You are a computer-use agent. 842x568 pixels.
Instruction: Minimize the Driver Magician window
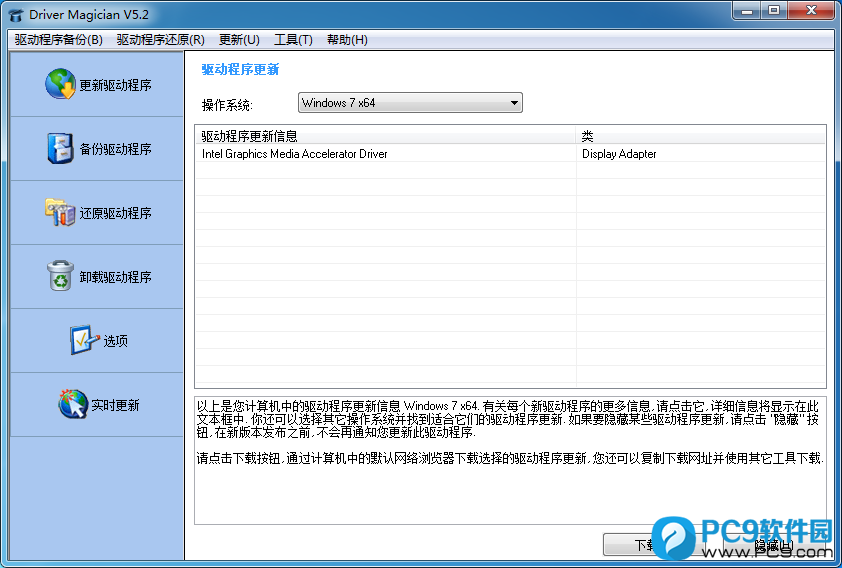point(746,10)
